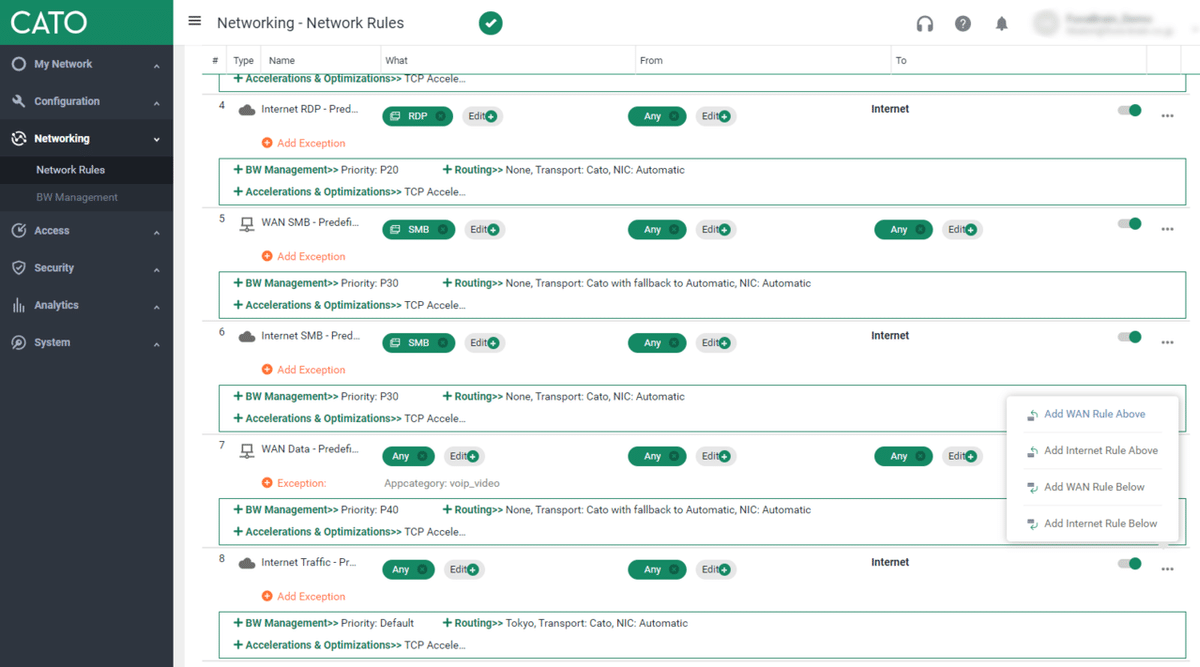
Task: Choose Add Internet Rule Below
Action: pyautogui.click(x=1100, y=523)
